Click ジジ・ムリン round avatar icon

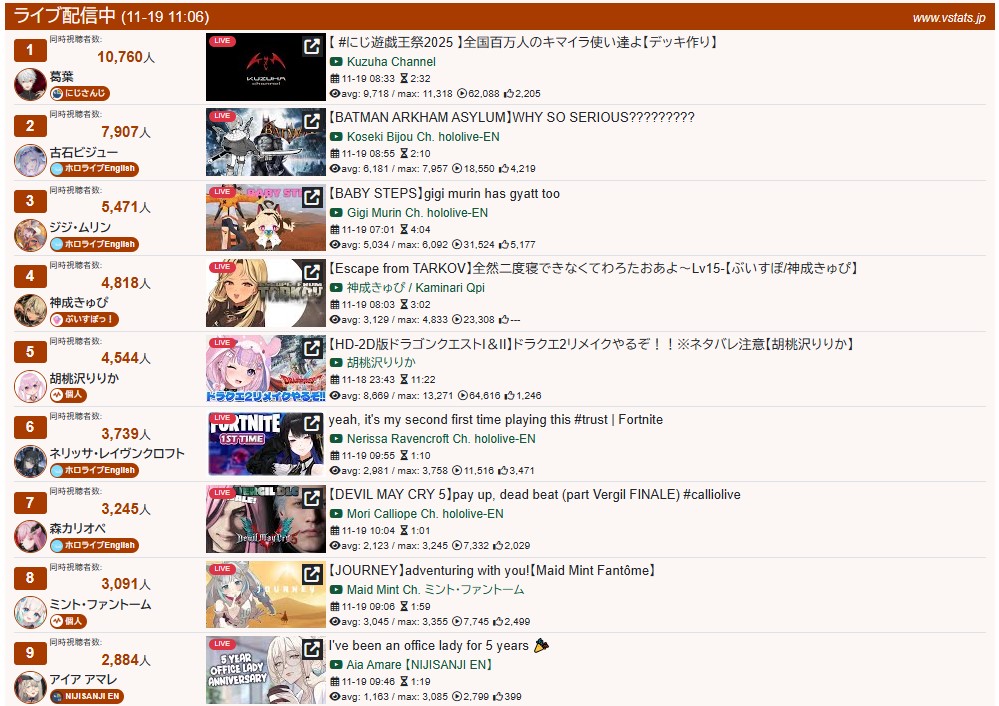point(30,235)
